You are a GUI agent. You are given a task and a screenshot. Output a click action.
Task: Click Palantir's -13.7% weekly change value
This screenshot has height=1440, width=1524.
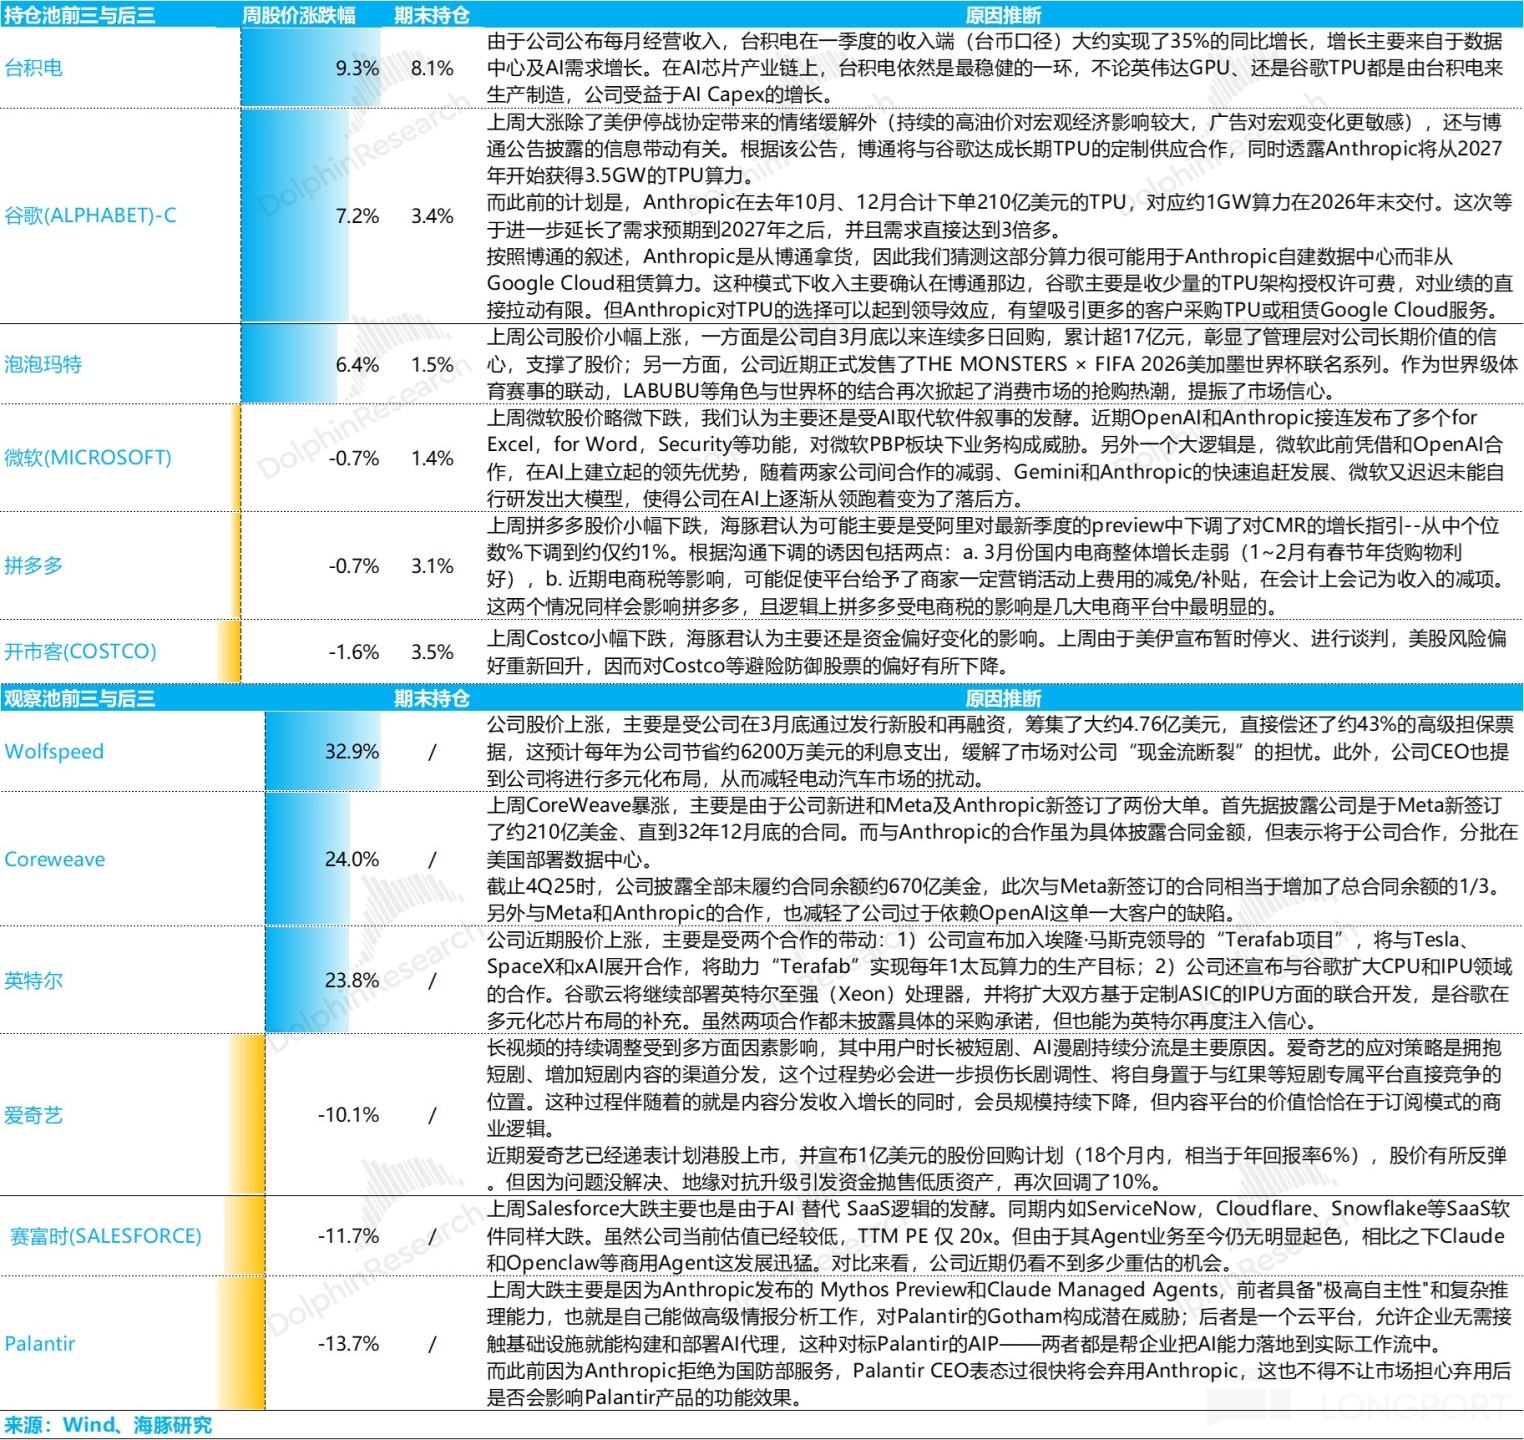(348, 1344)
